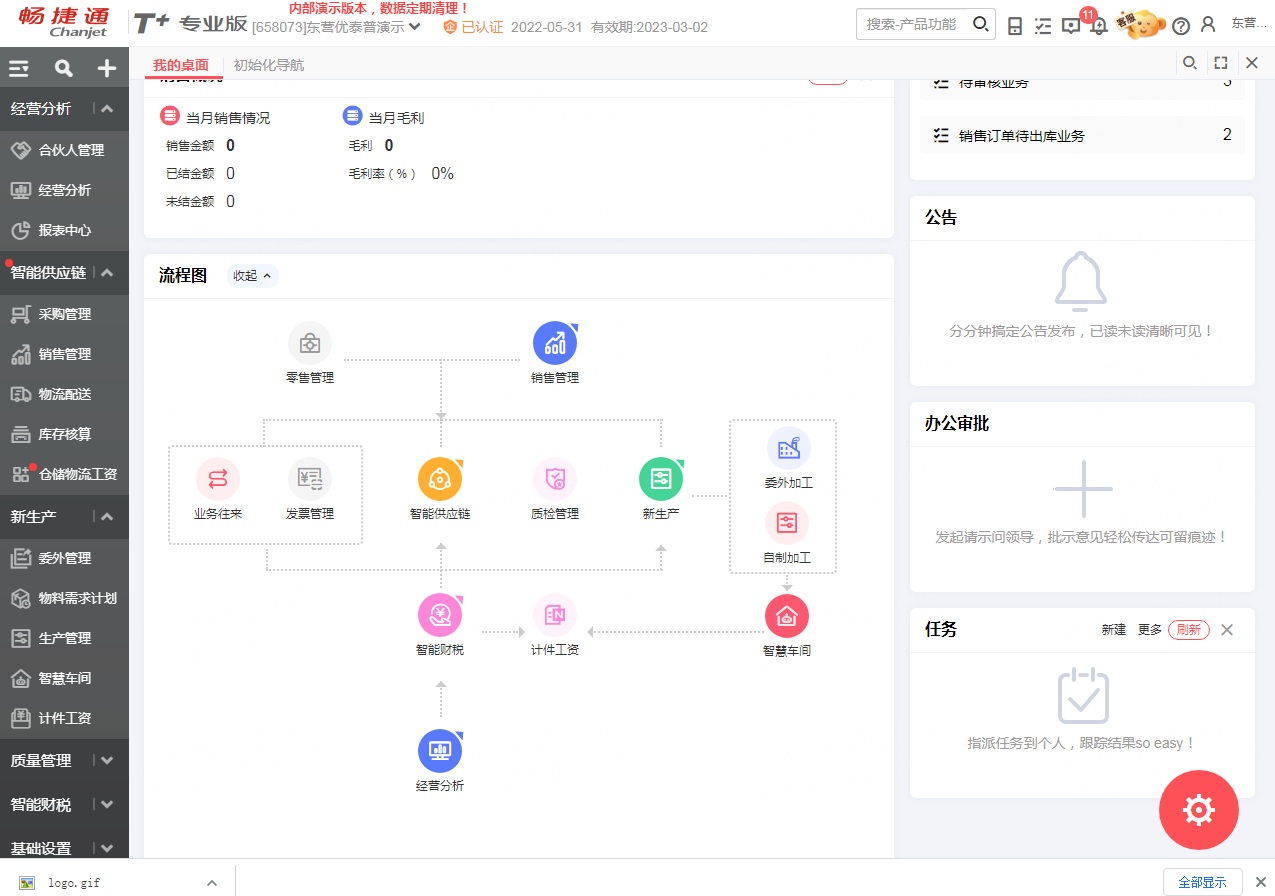Open the logo.gif downloaded file
Image resolution: width=1275 pixels, height=896 pixels.
[x=74, y=883]
